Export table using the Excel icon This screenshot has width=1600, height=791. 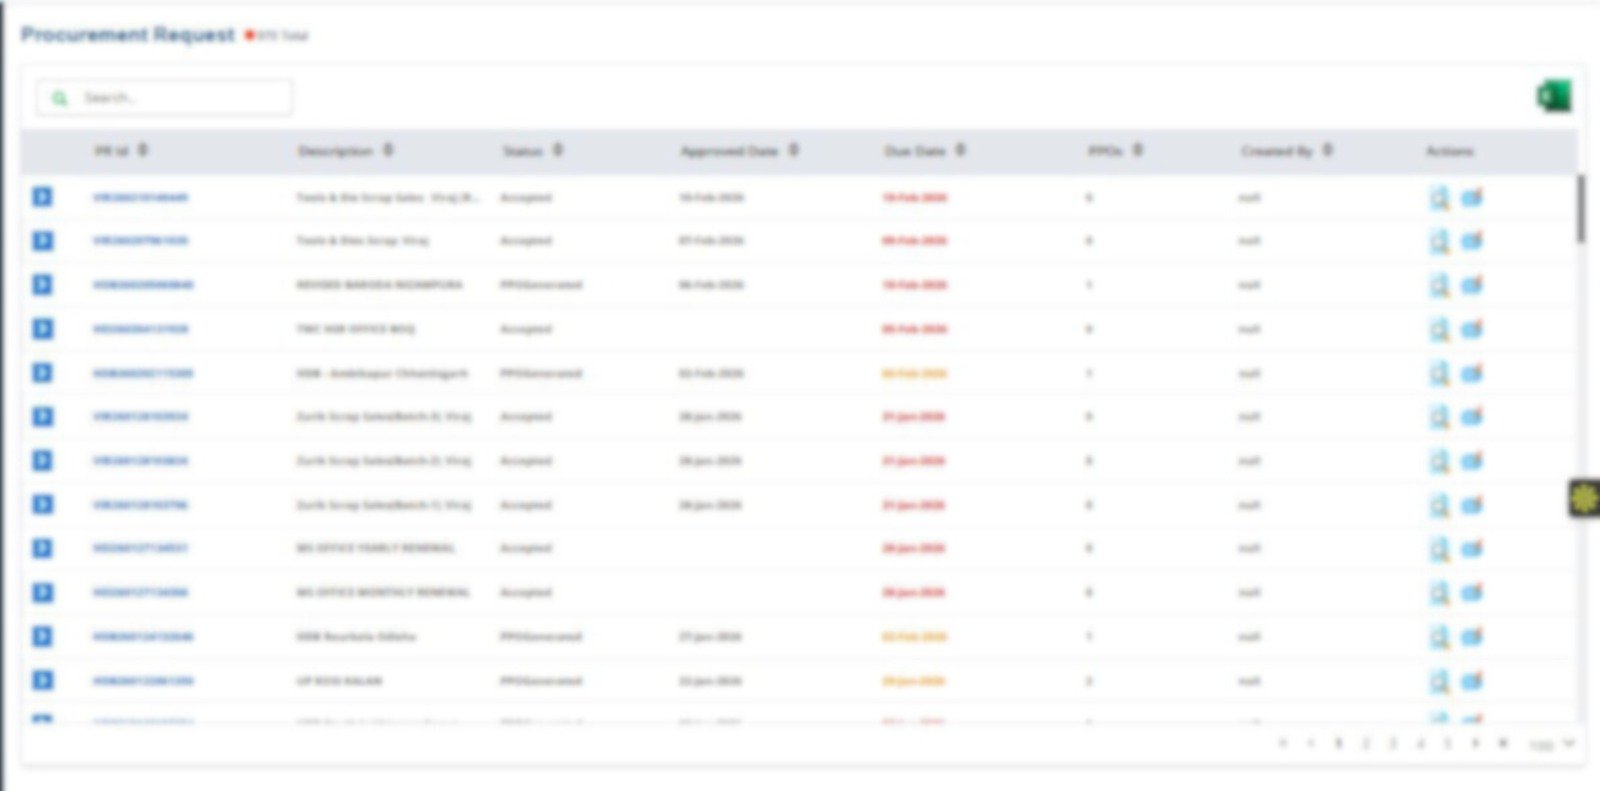coord(1554,96)
